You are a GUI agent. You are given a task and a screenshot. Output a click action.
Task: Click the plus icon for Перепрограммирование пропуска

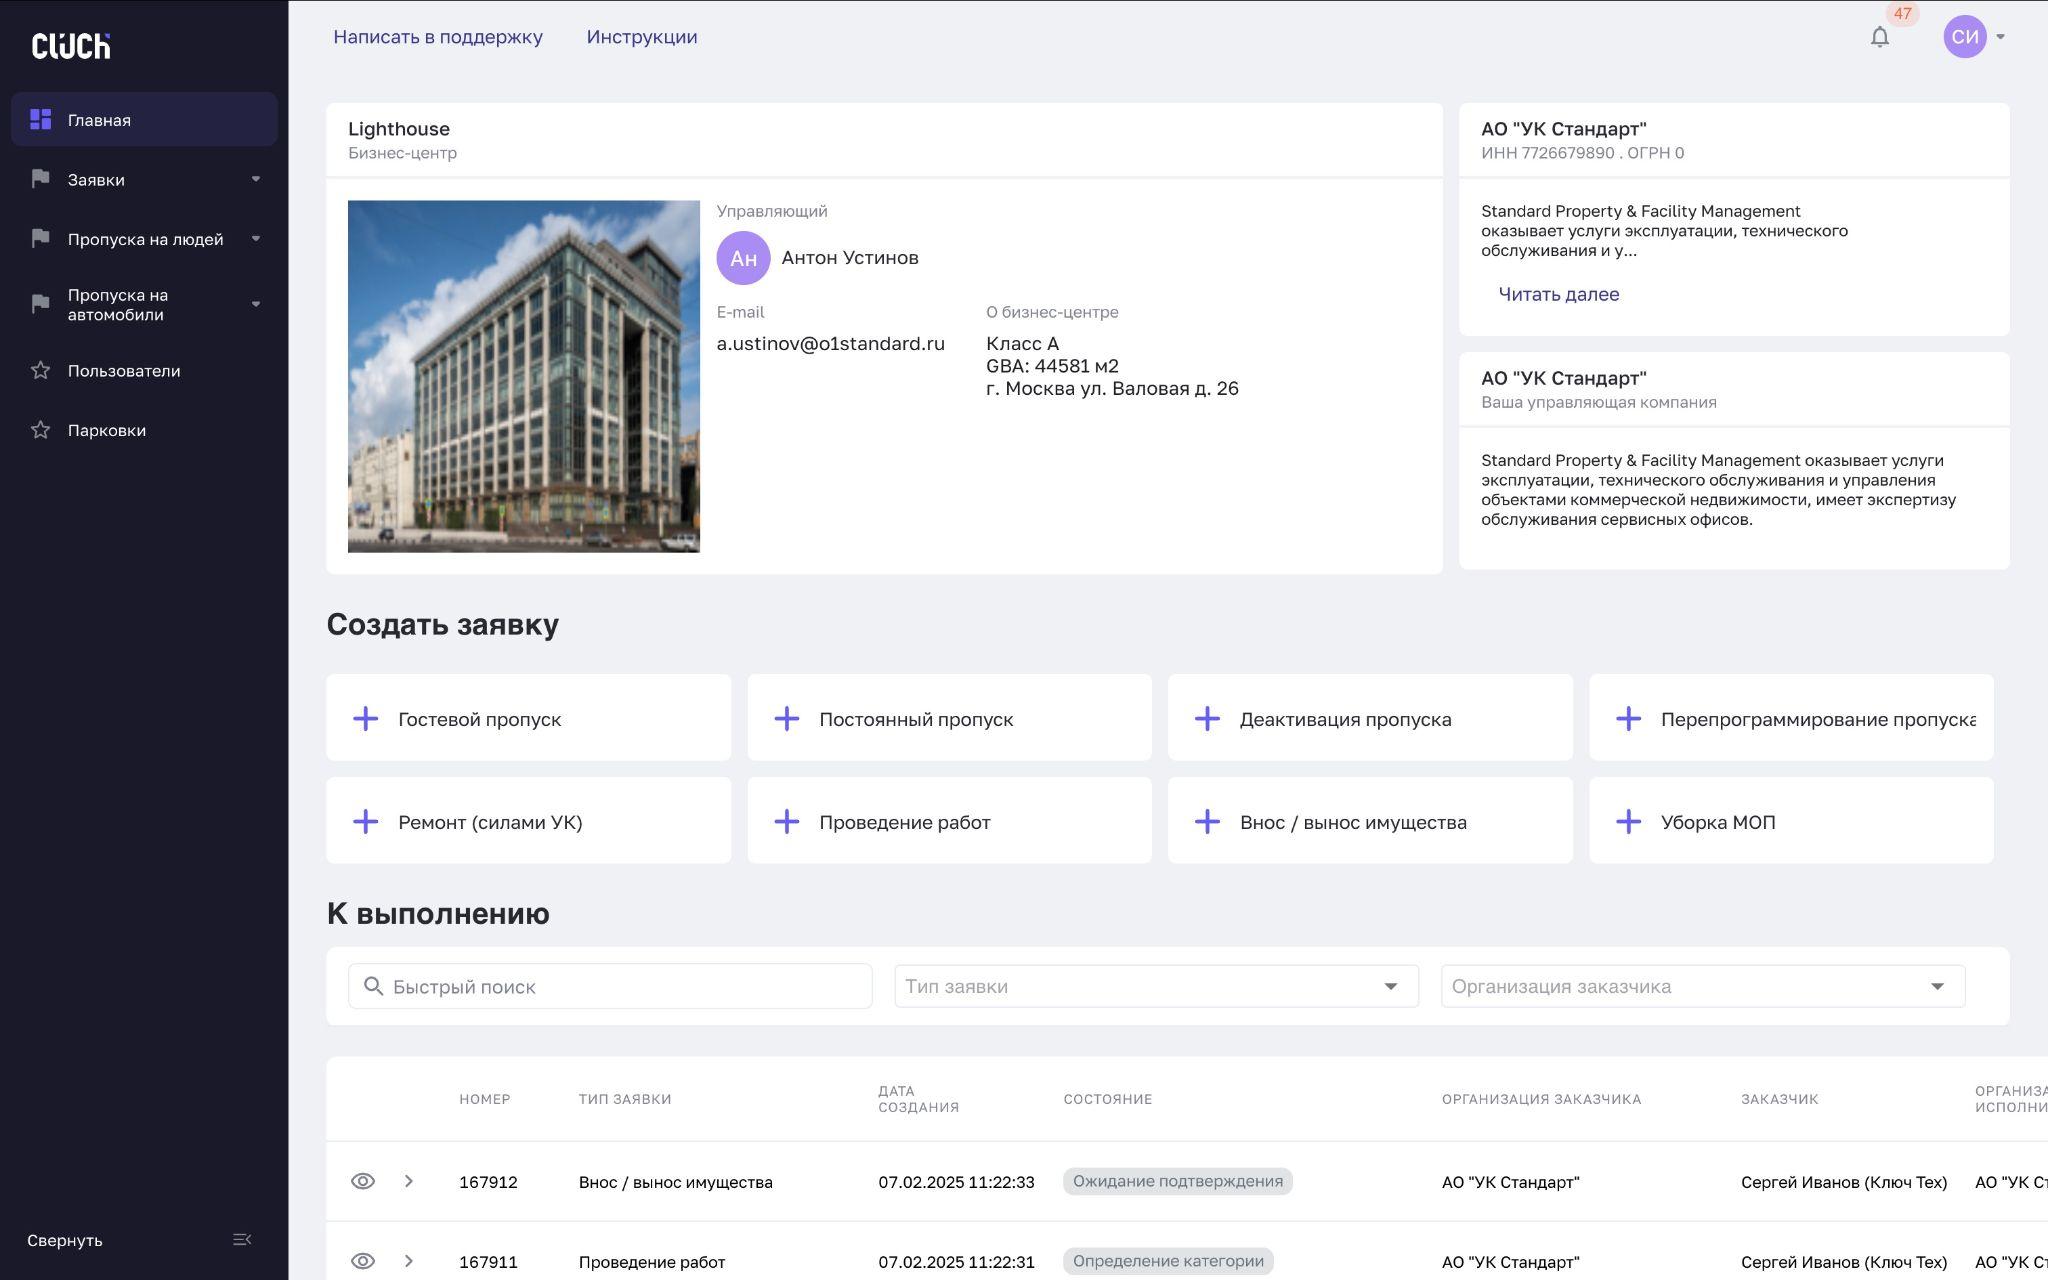1629,719
